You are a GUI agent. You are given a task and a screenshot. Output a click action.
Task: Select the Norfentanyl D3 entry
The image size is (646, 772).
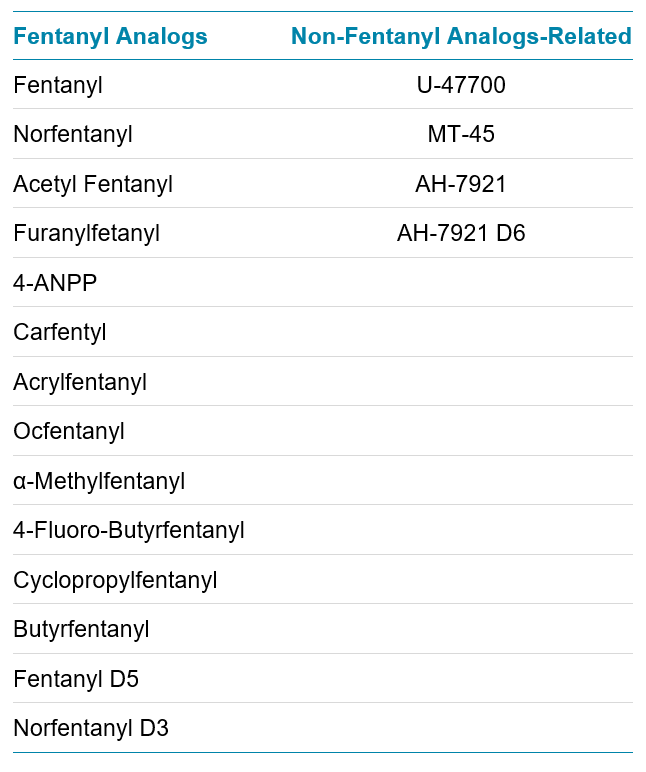click(x=91, y=729)
